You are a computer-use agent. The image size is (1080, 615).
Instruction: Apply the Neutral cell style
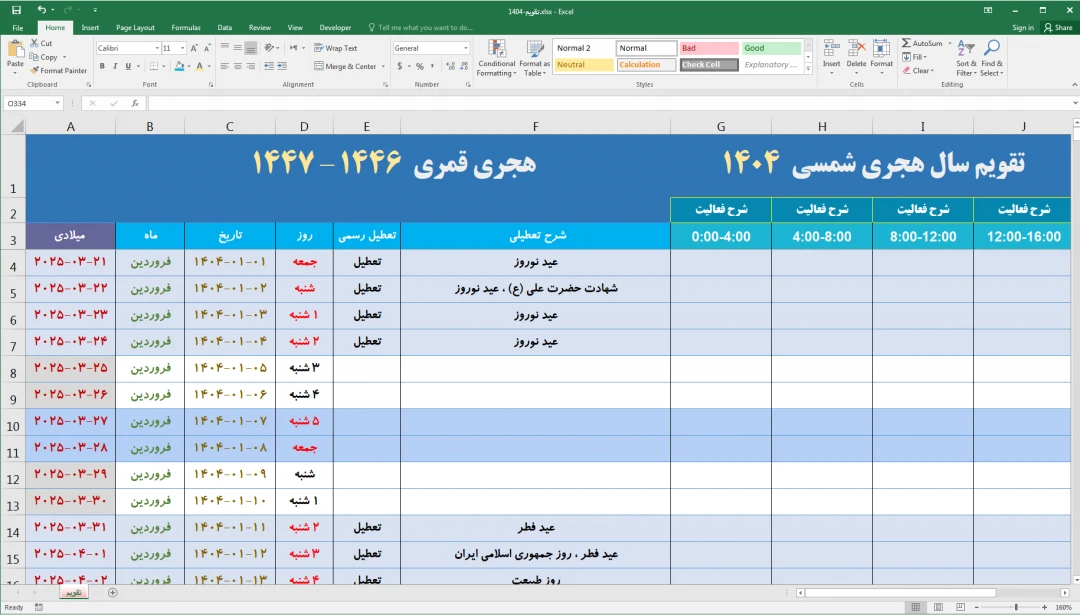tap(583, 65)
